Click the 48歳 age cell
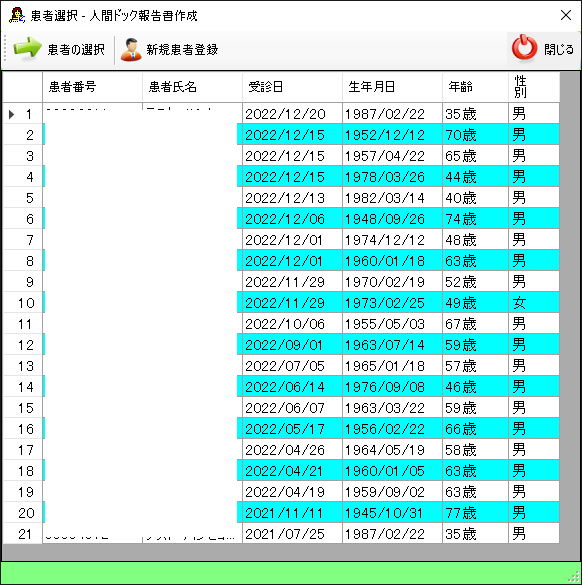 476,240
